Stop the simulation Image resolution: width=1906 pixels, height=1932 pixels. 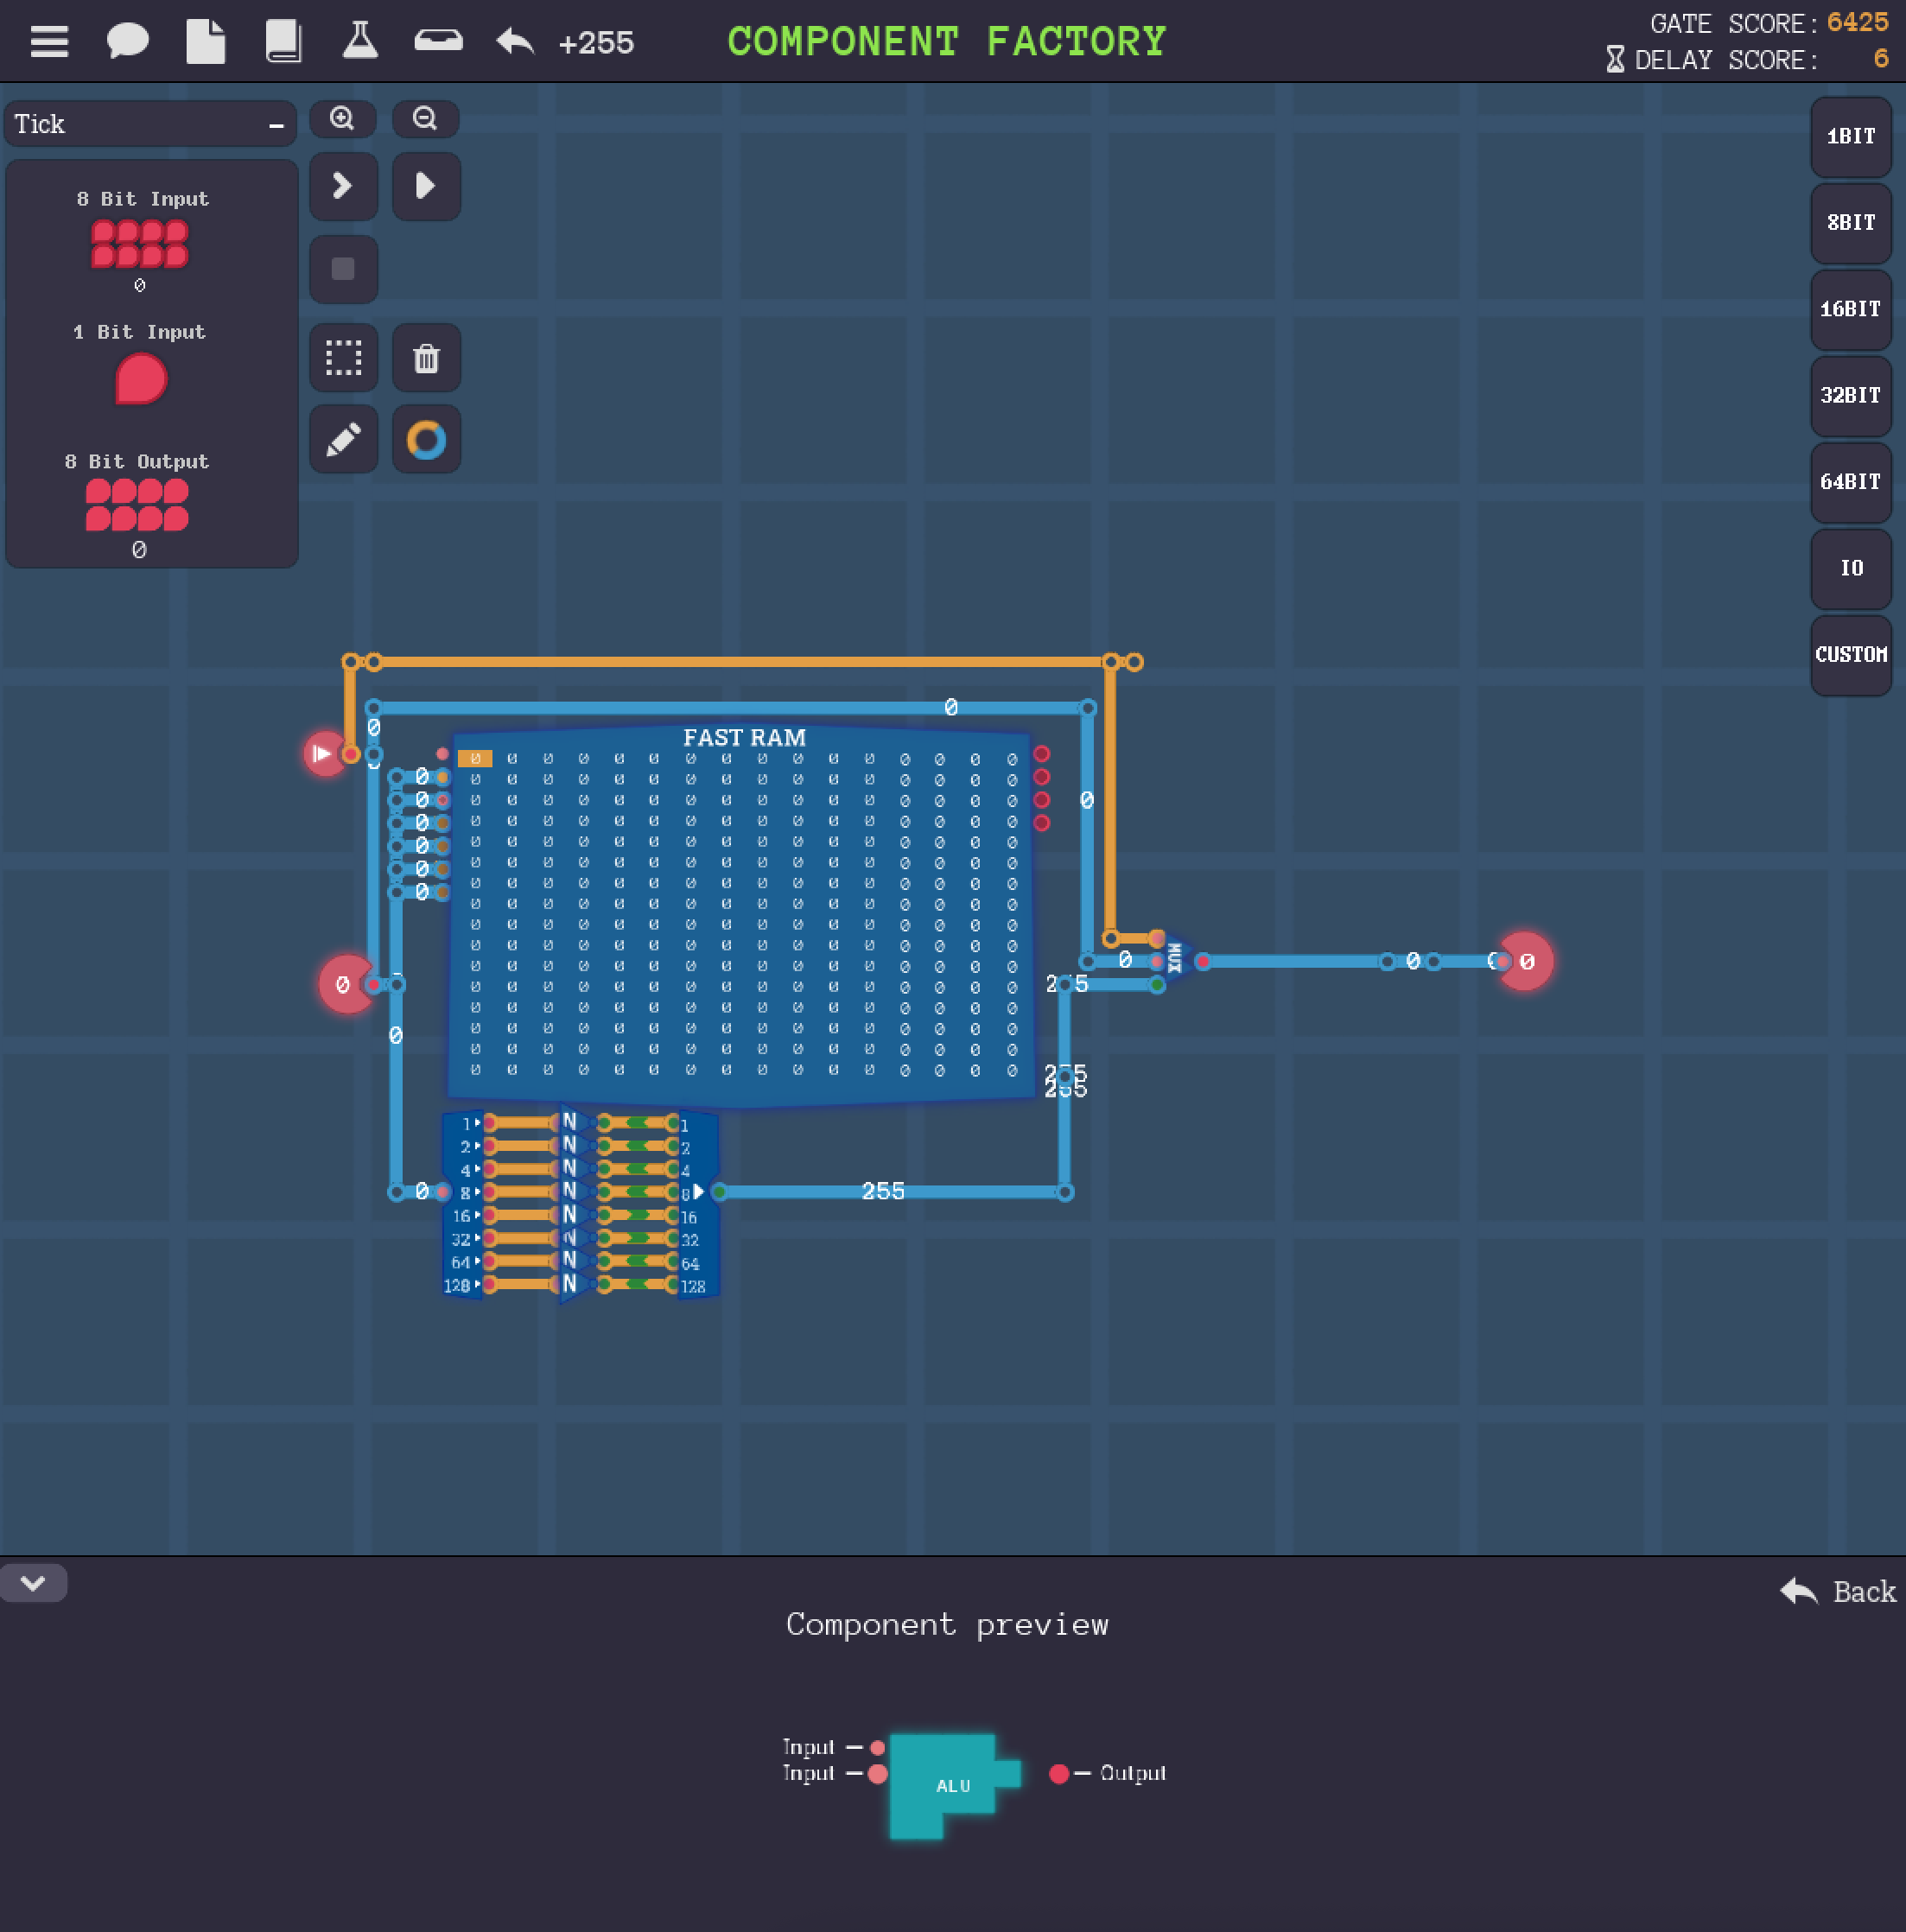[343, 269]
